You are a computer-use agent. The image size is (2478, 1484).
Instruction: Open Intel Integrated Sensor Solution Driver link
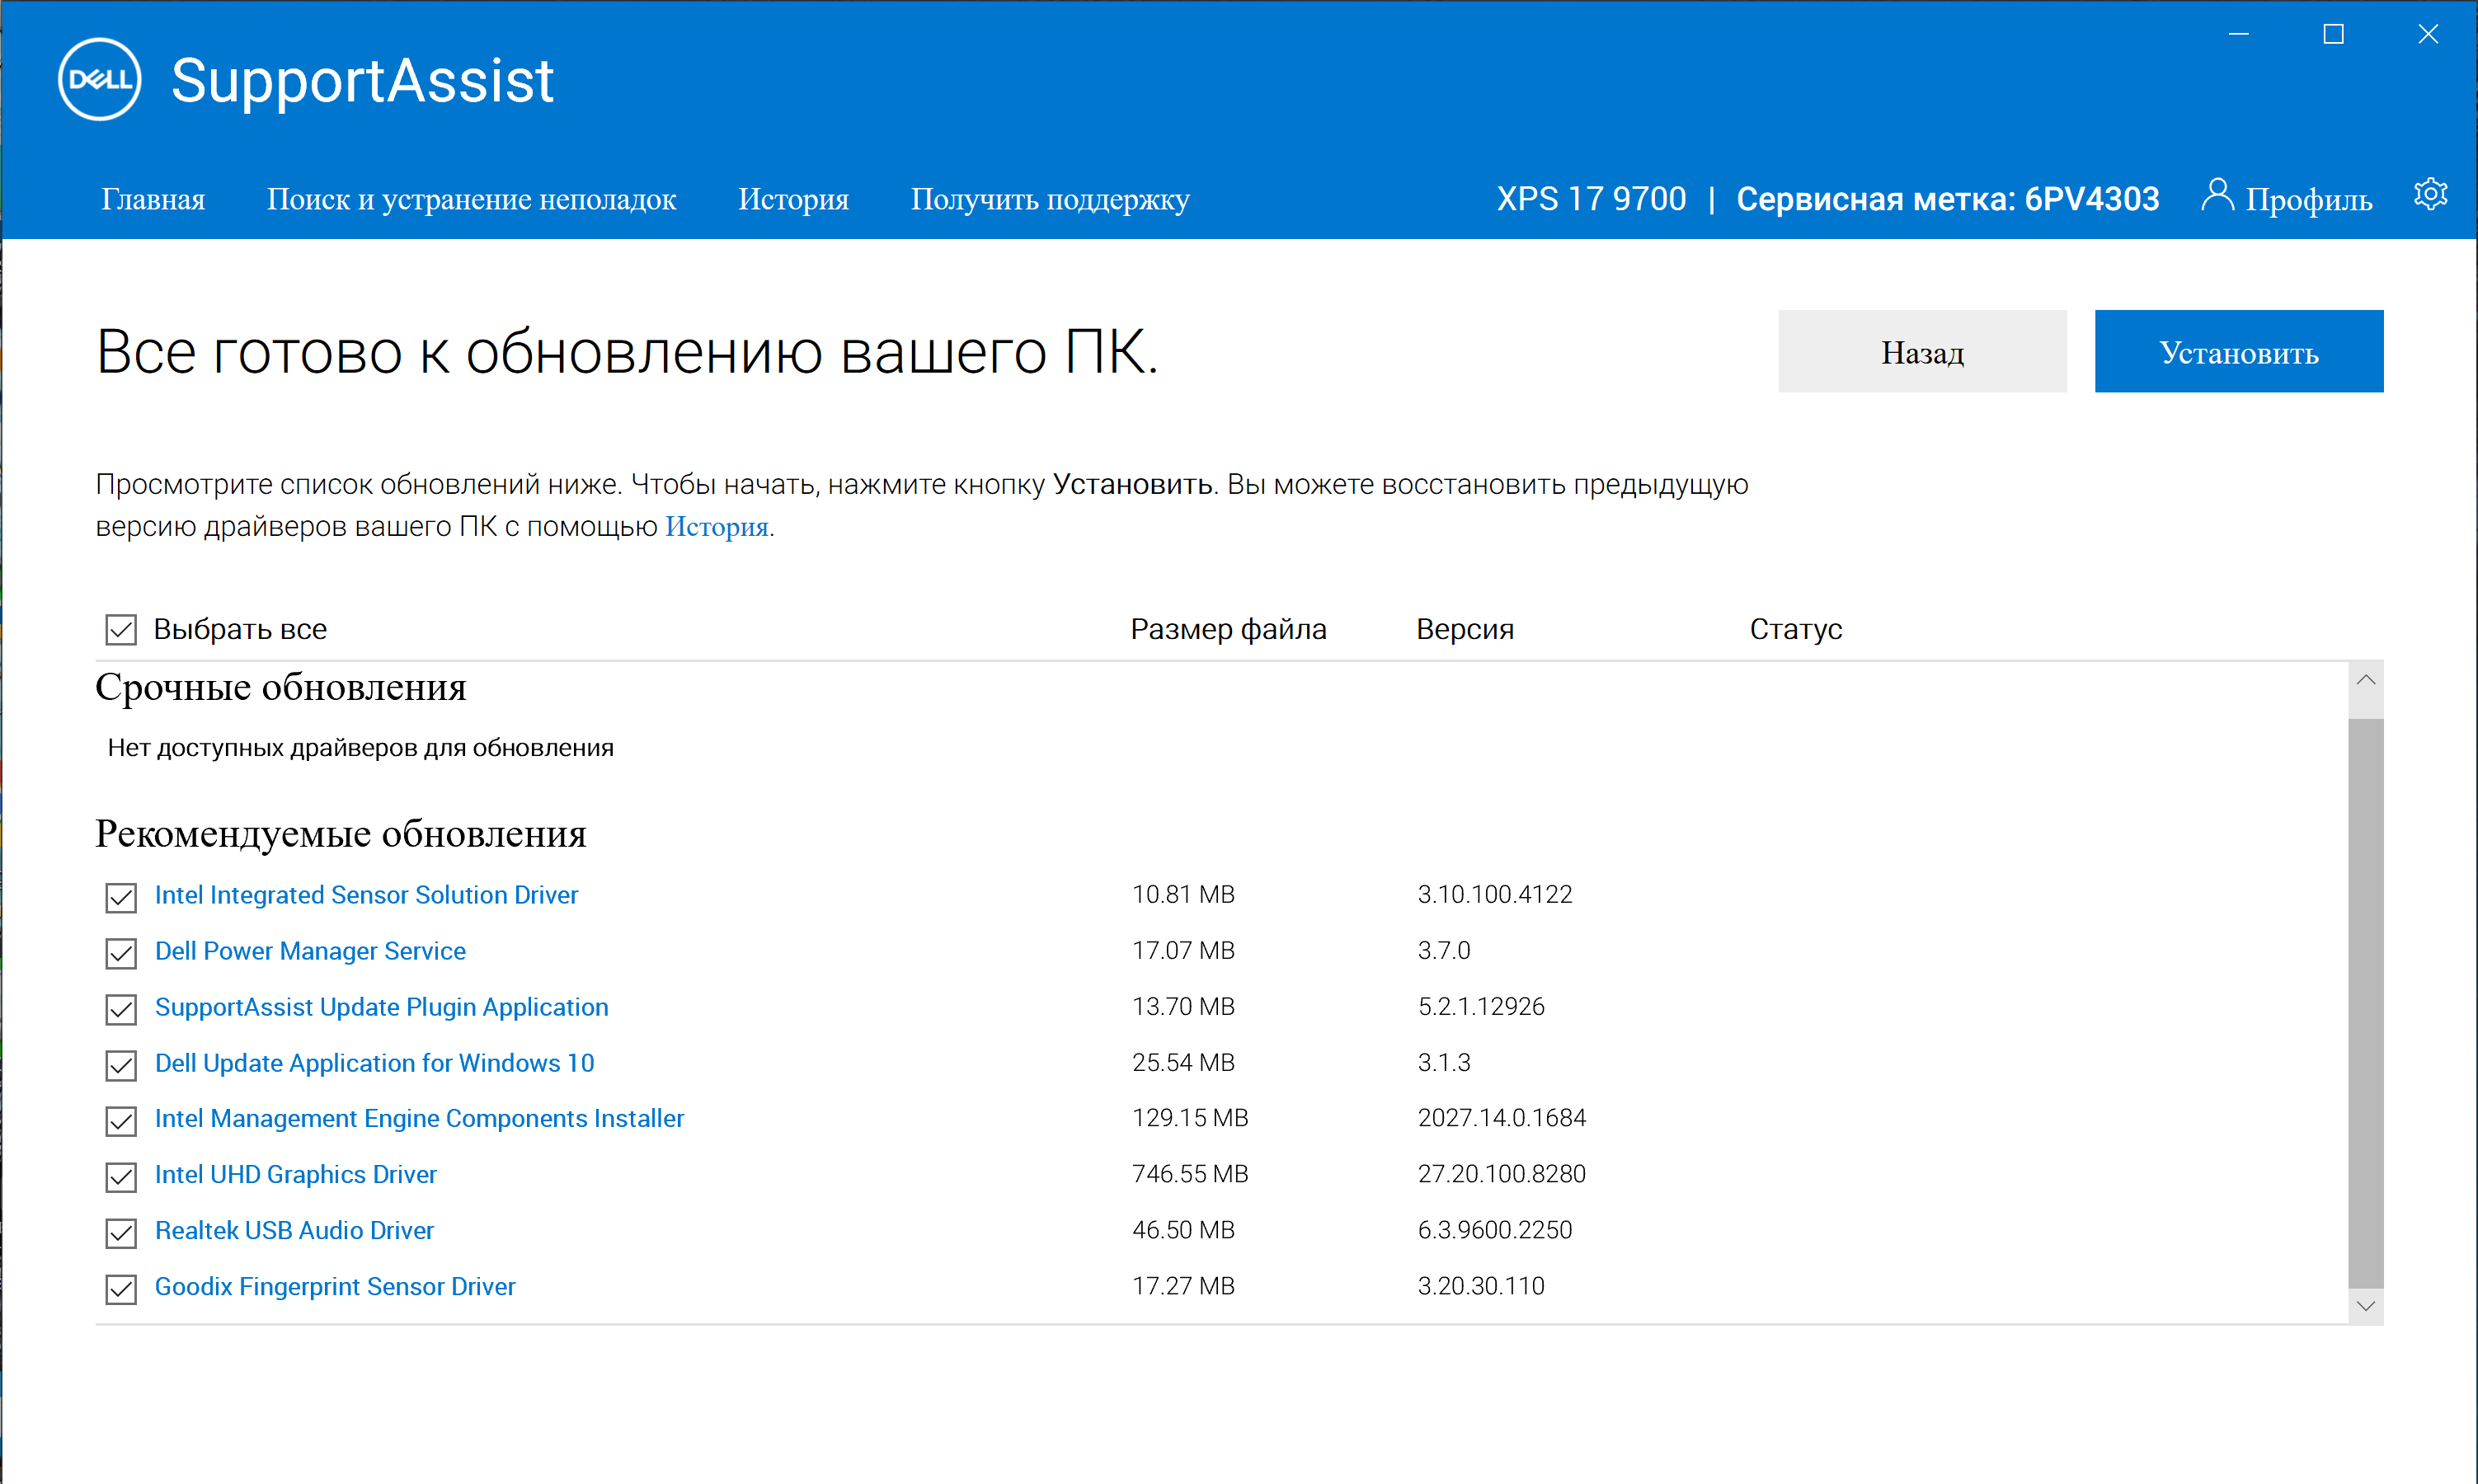pos(366,894)
